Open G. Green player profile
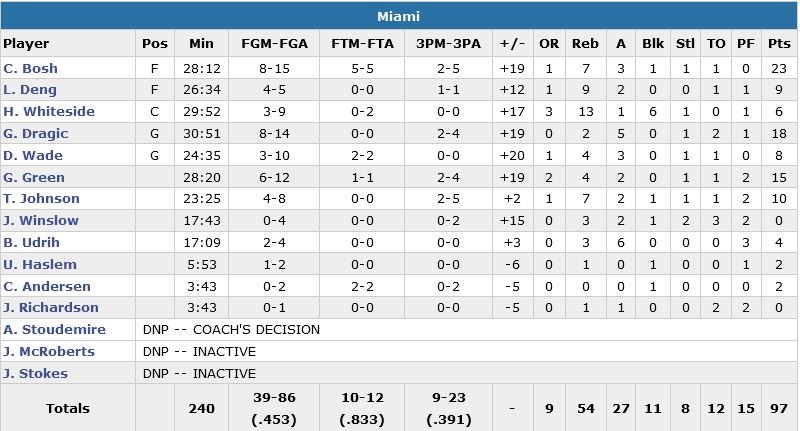 click(x=34, y=178)
